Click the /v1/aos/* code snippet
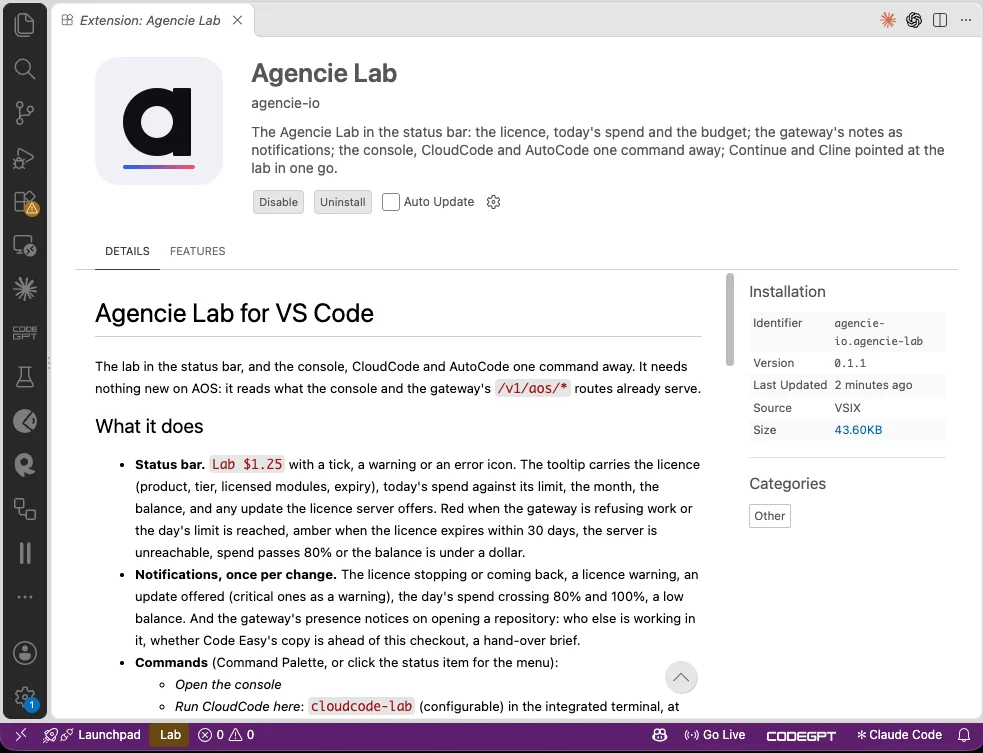 click(533, 388)
